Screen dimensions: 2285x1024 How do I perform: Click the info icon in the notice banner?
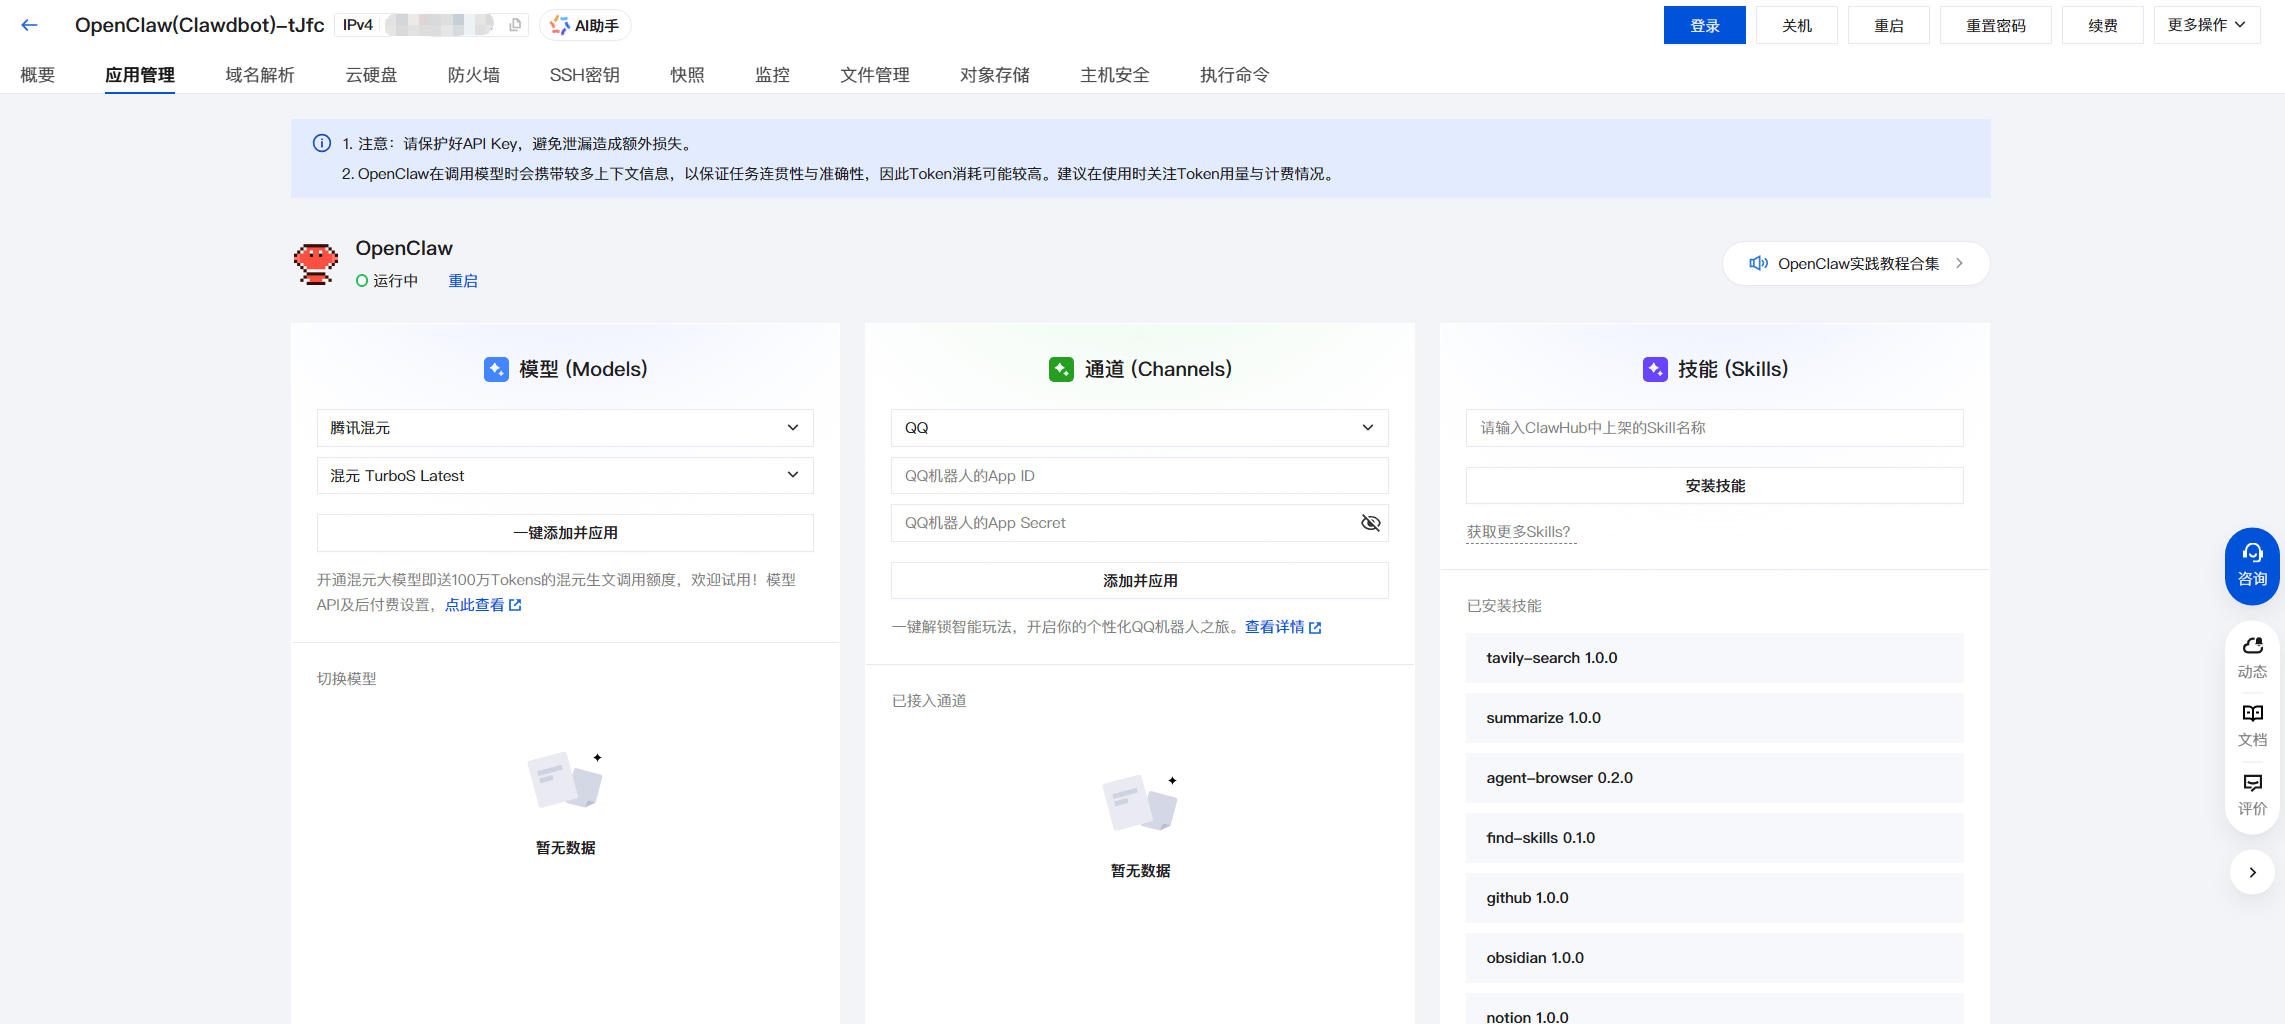point(321,143)
